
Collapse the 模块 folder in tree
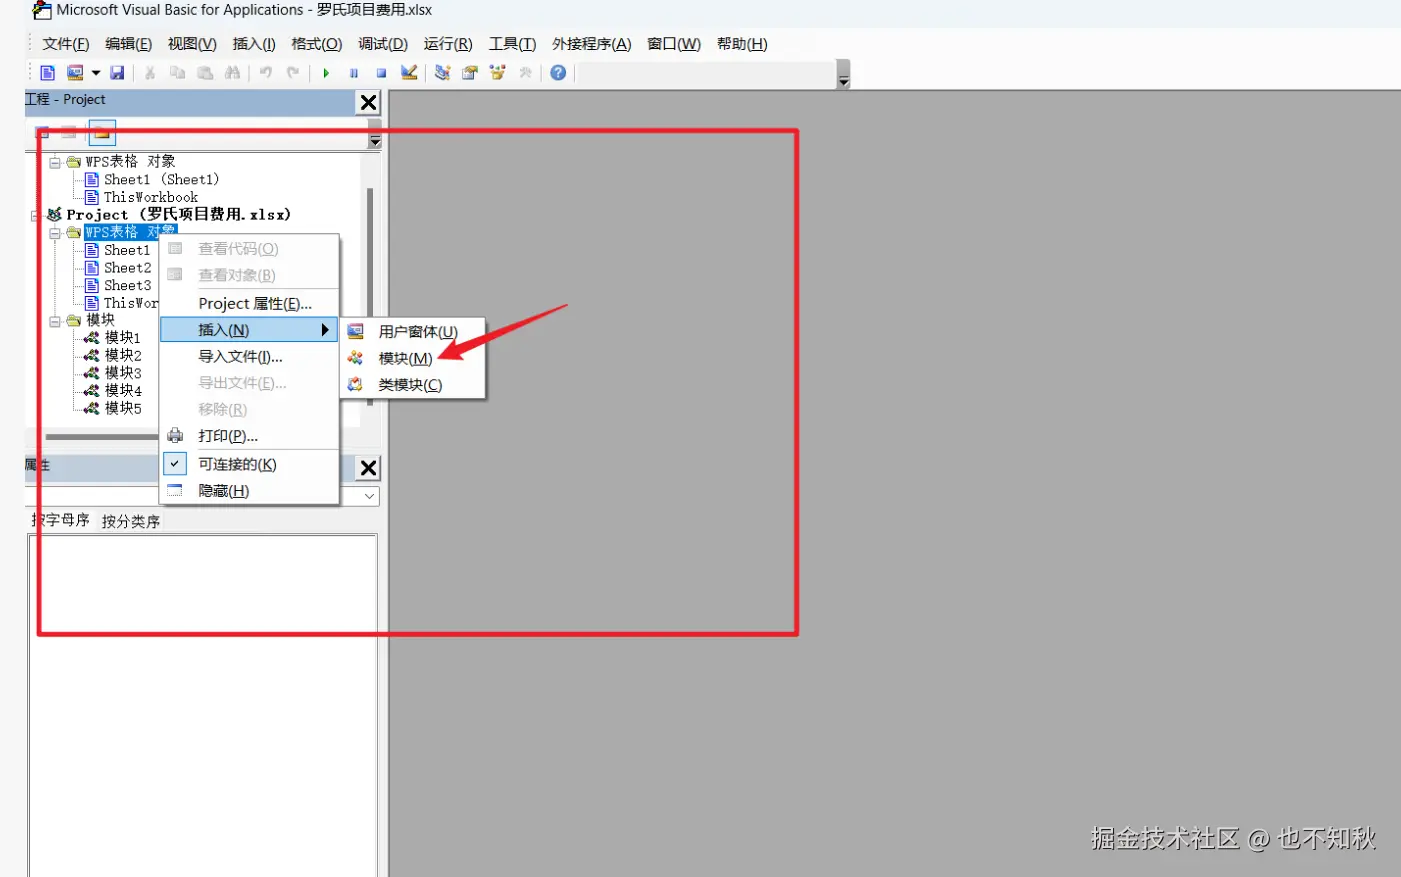[x=56, y=321]
